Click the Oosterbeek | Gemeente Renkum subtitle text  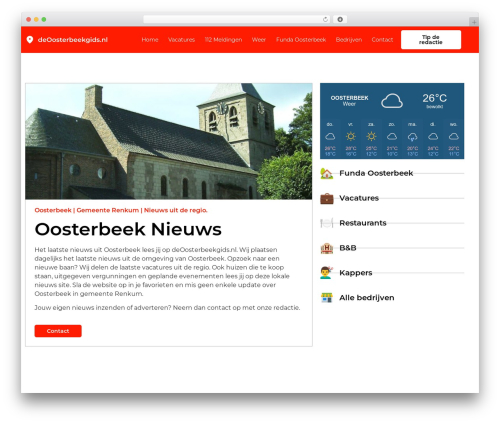121,210
